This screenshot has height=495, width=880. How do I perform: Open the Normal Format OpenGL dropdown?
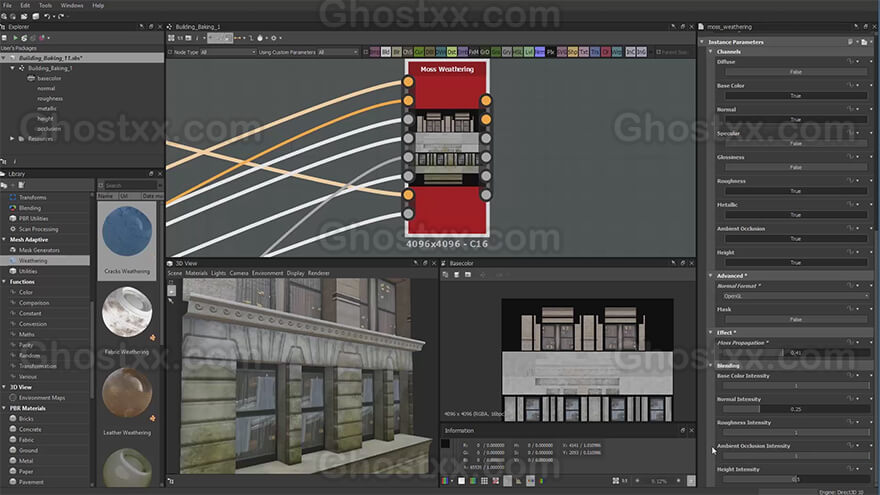tap(796, 296)
